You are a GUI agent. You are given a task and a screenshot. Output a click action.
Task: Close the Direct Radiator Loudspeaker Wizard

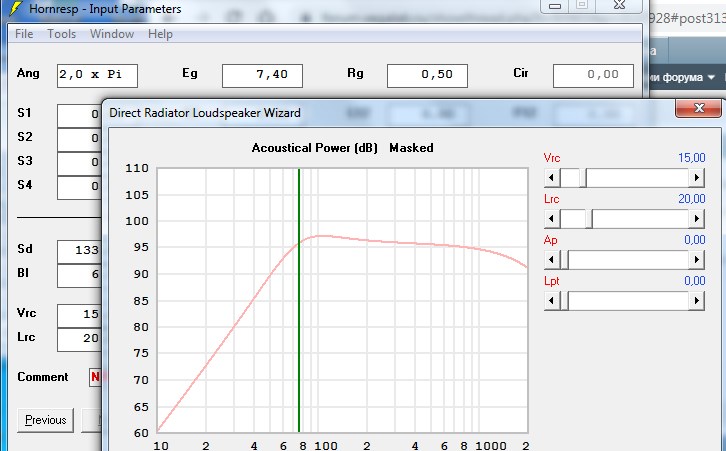pyautogui.click(x=698, y=108)
